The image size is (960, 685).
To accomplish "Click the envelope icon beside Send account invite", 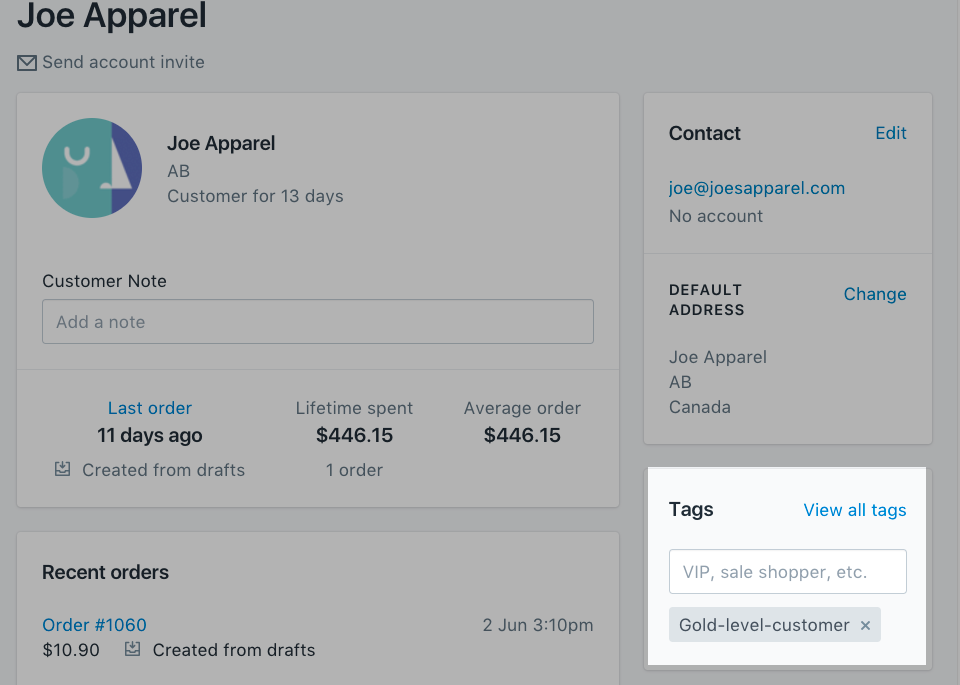I will [27, 62].
